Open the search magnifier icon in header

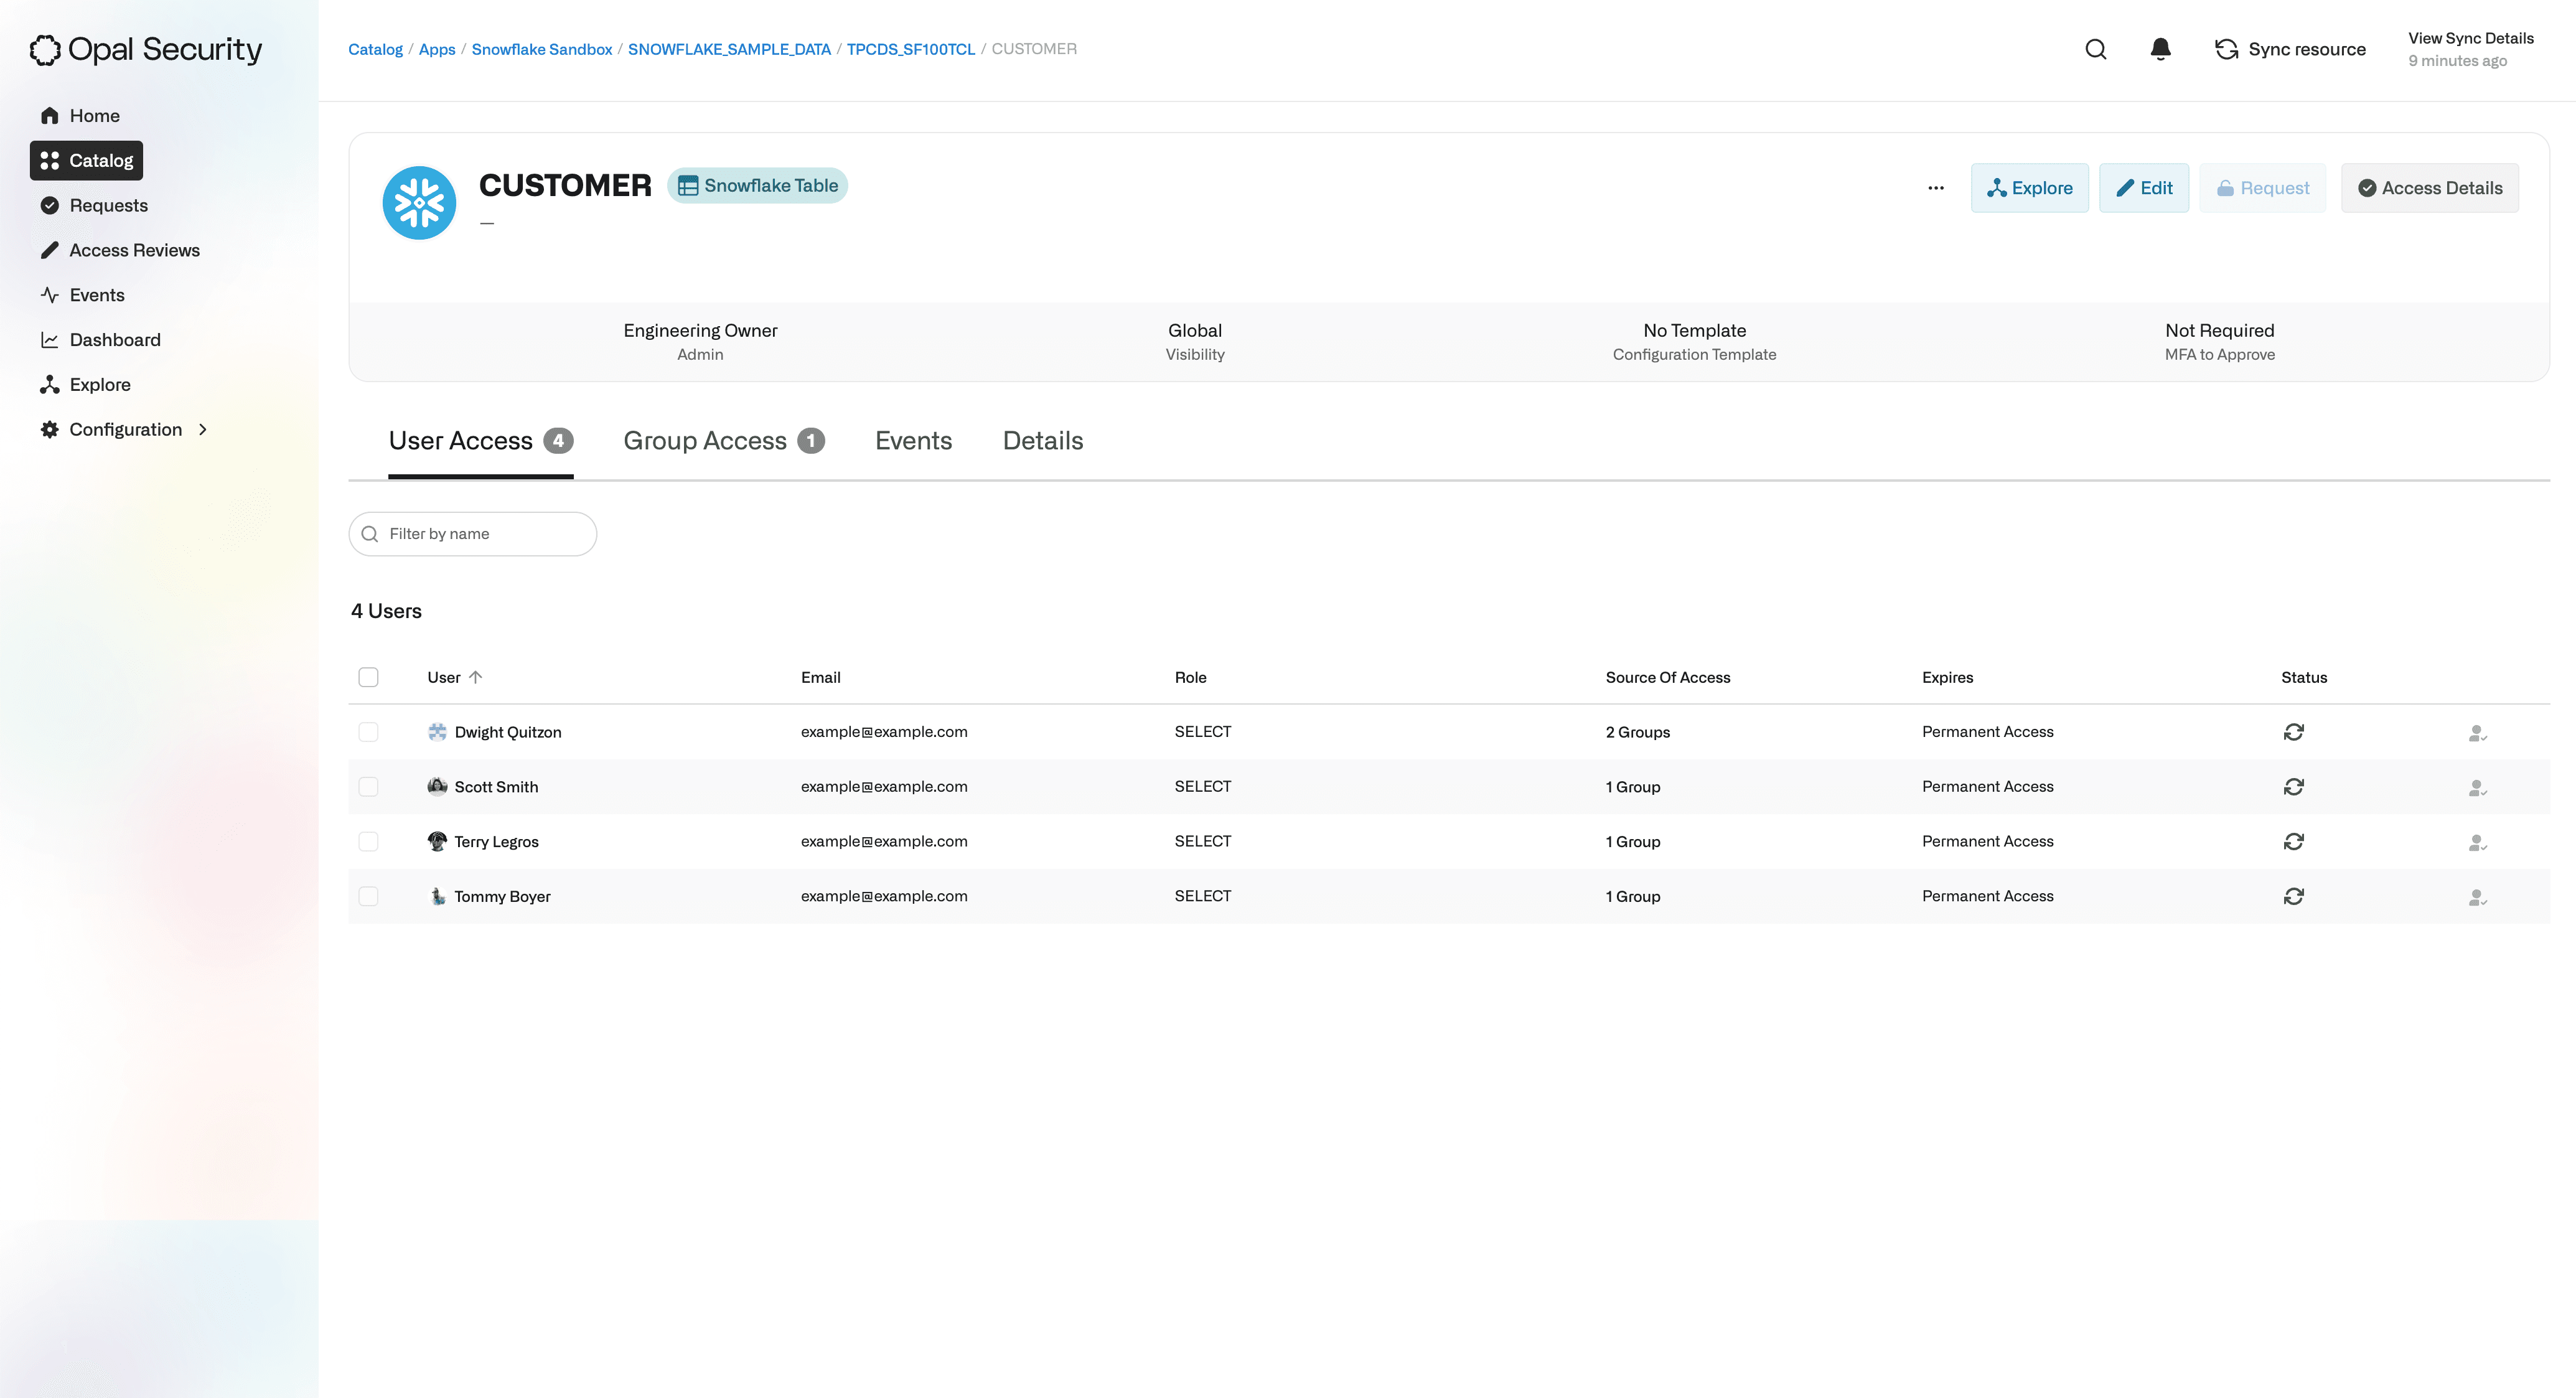click(2096, 49)
